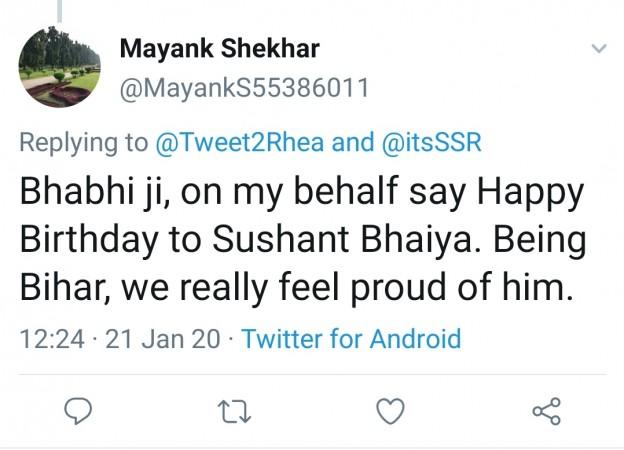Tap the 12:24 timestamp

pos(52,339)
